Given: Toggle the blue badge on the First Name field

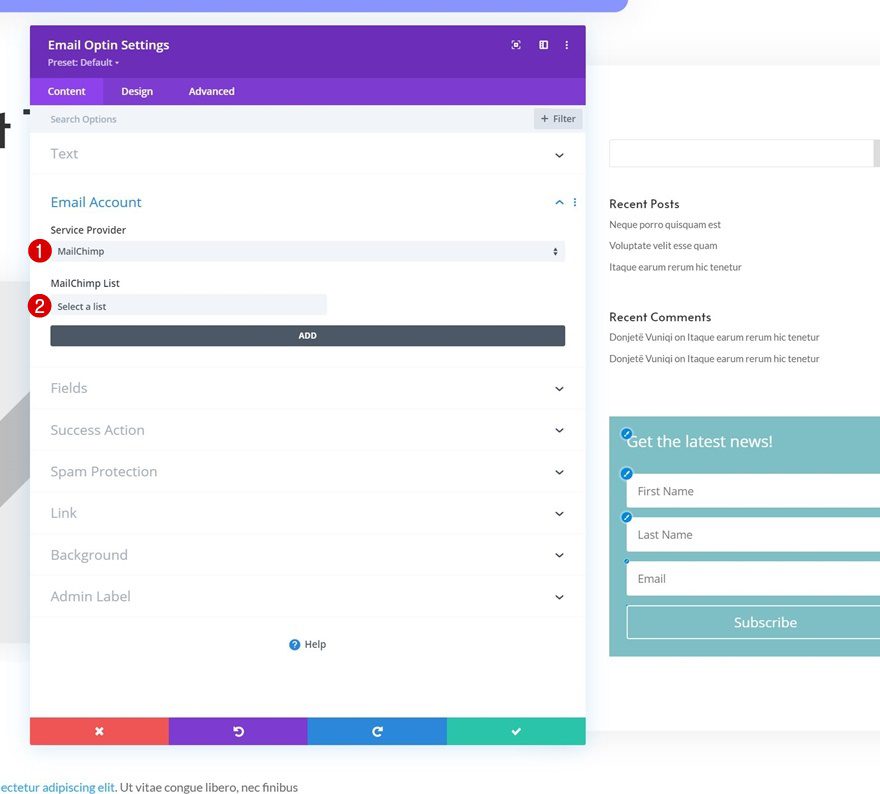Looking at the screenshot, I should (x=627, y=473).
